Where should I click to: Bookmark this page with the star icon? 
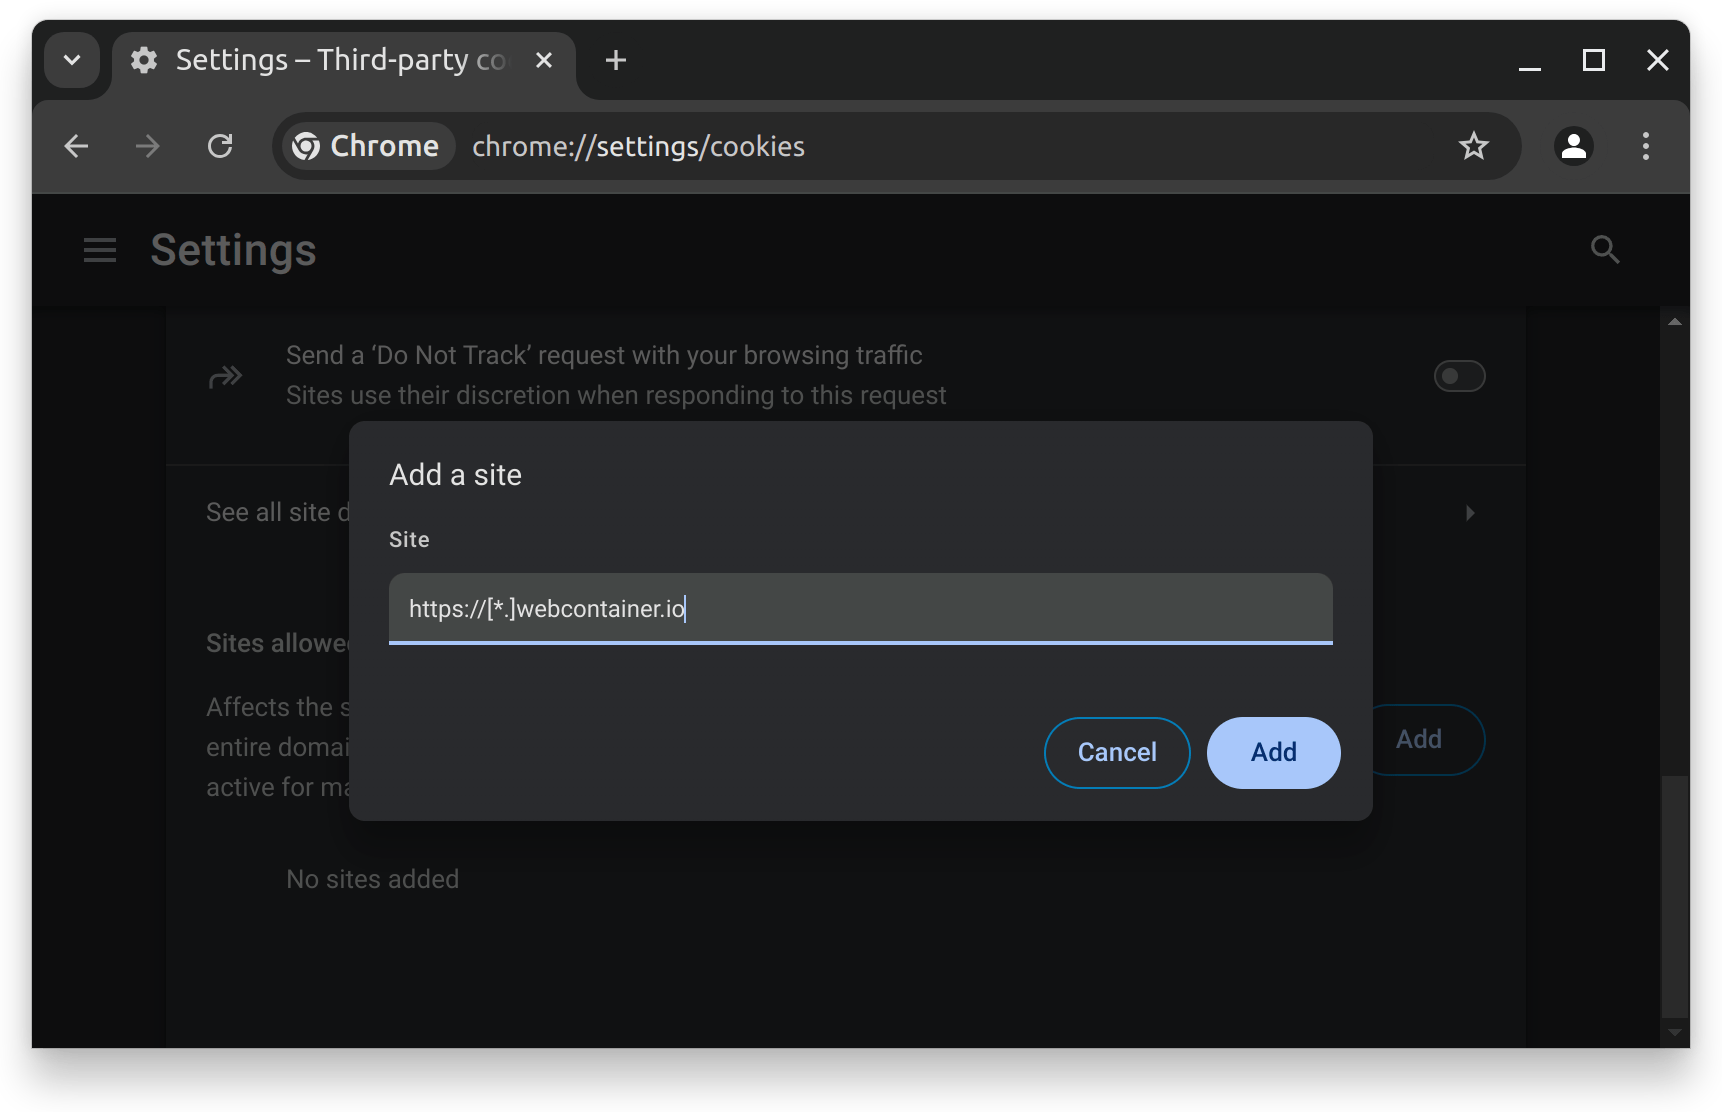tap(1473, 147)
